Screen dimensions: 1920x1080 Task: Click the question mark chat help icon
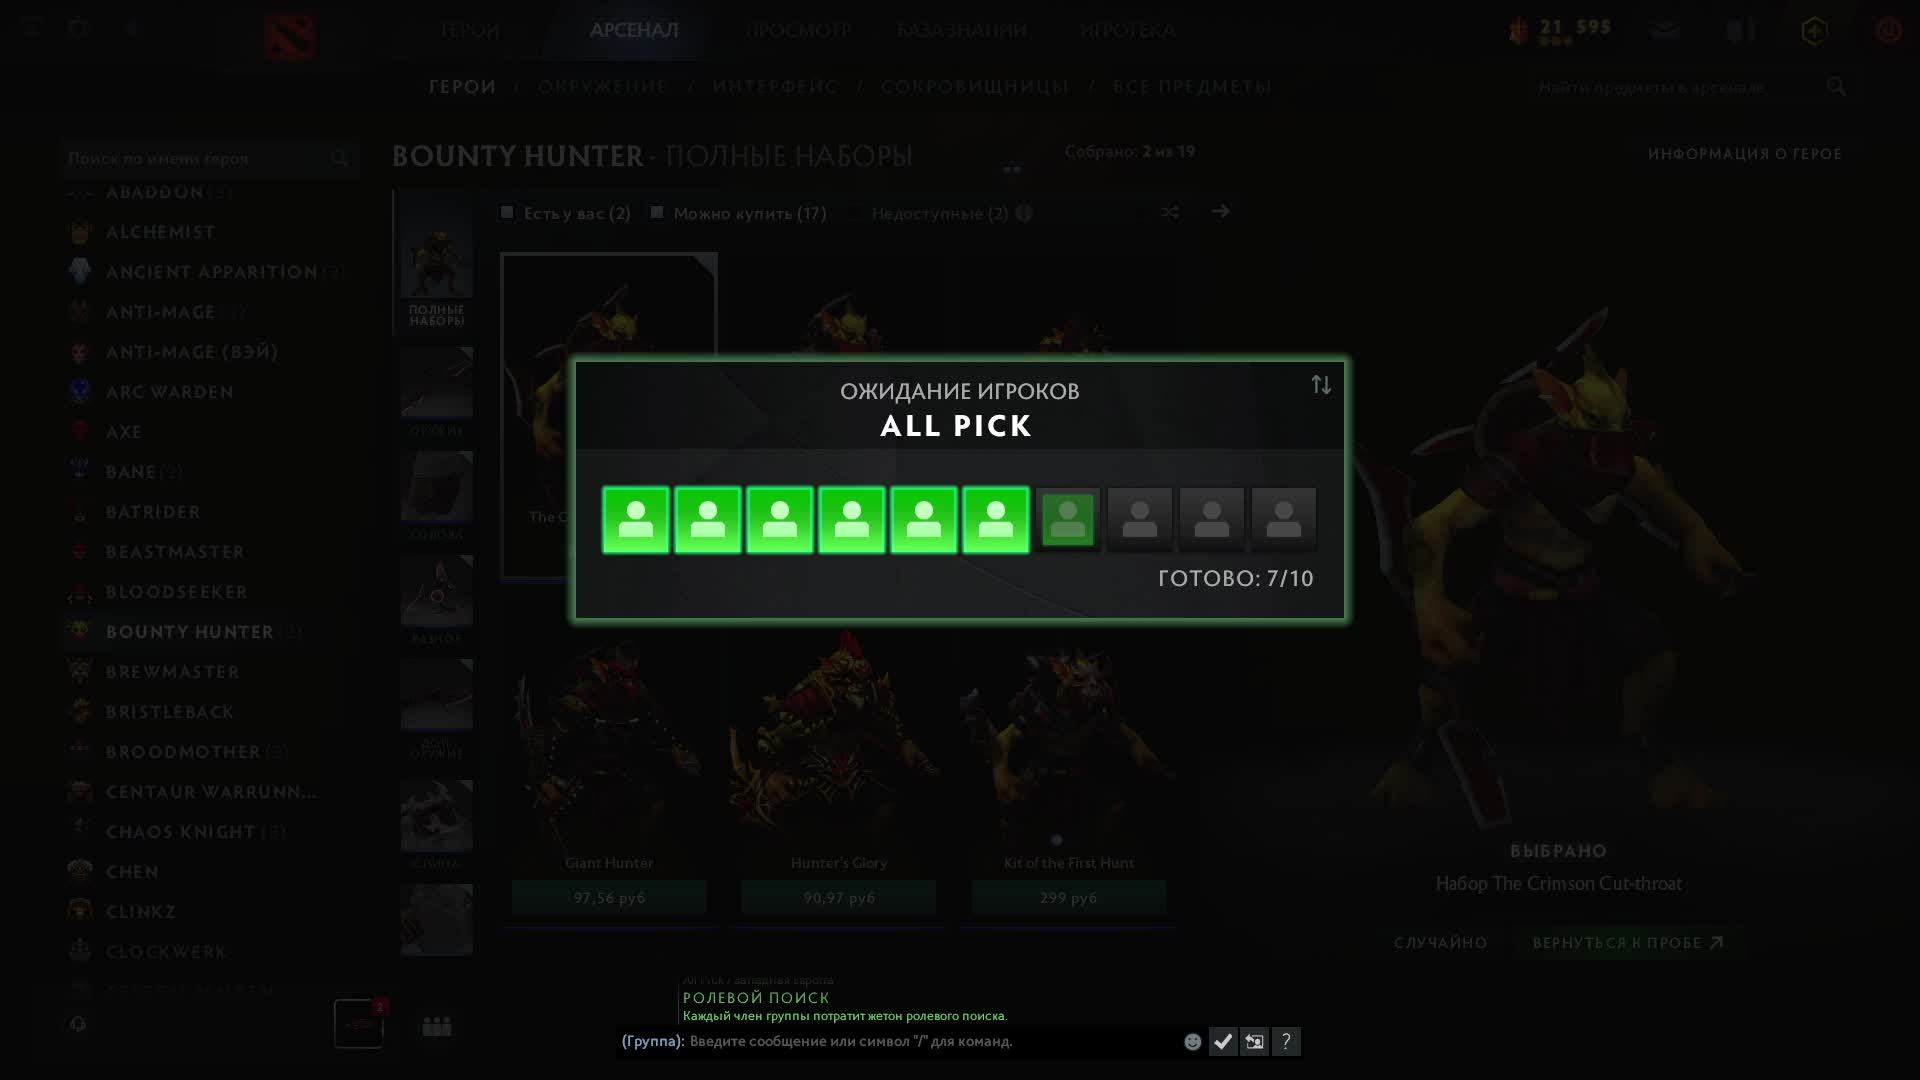(x=1286, y=1042)
